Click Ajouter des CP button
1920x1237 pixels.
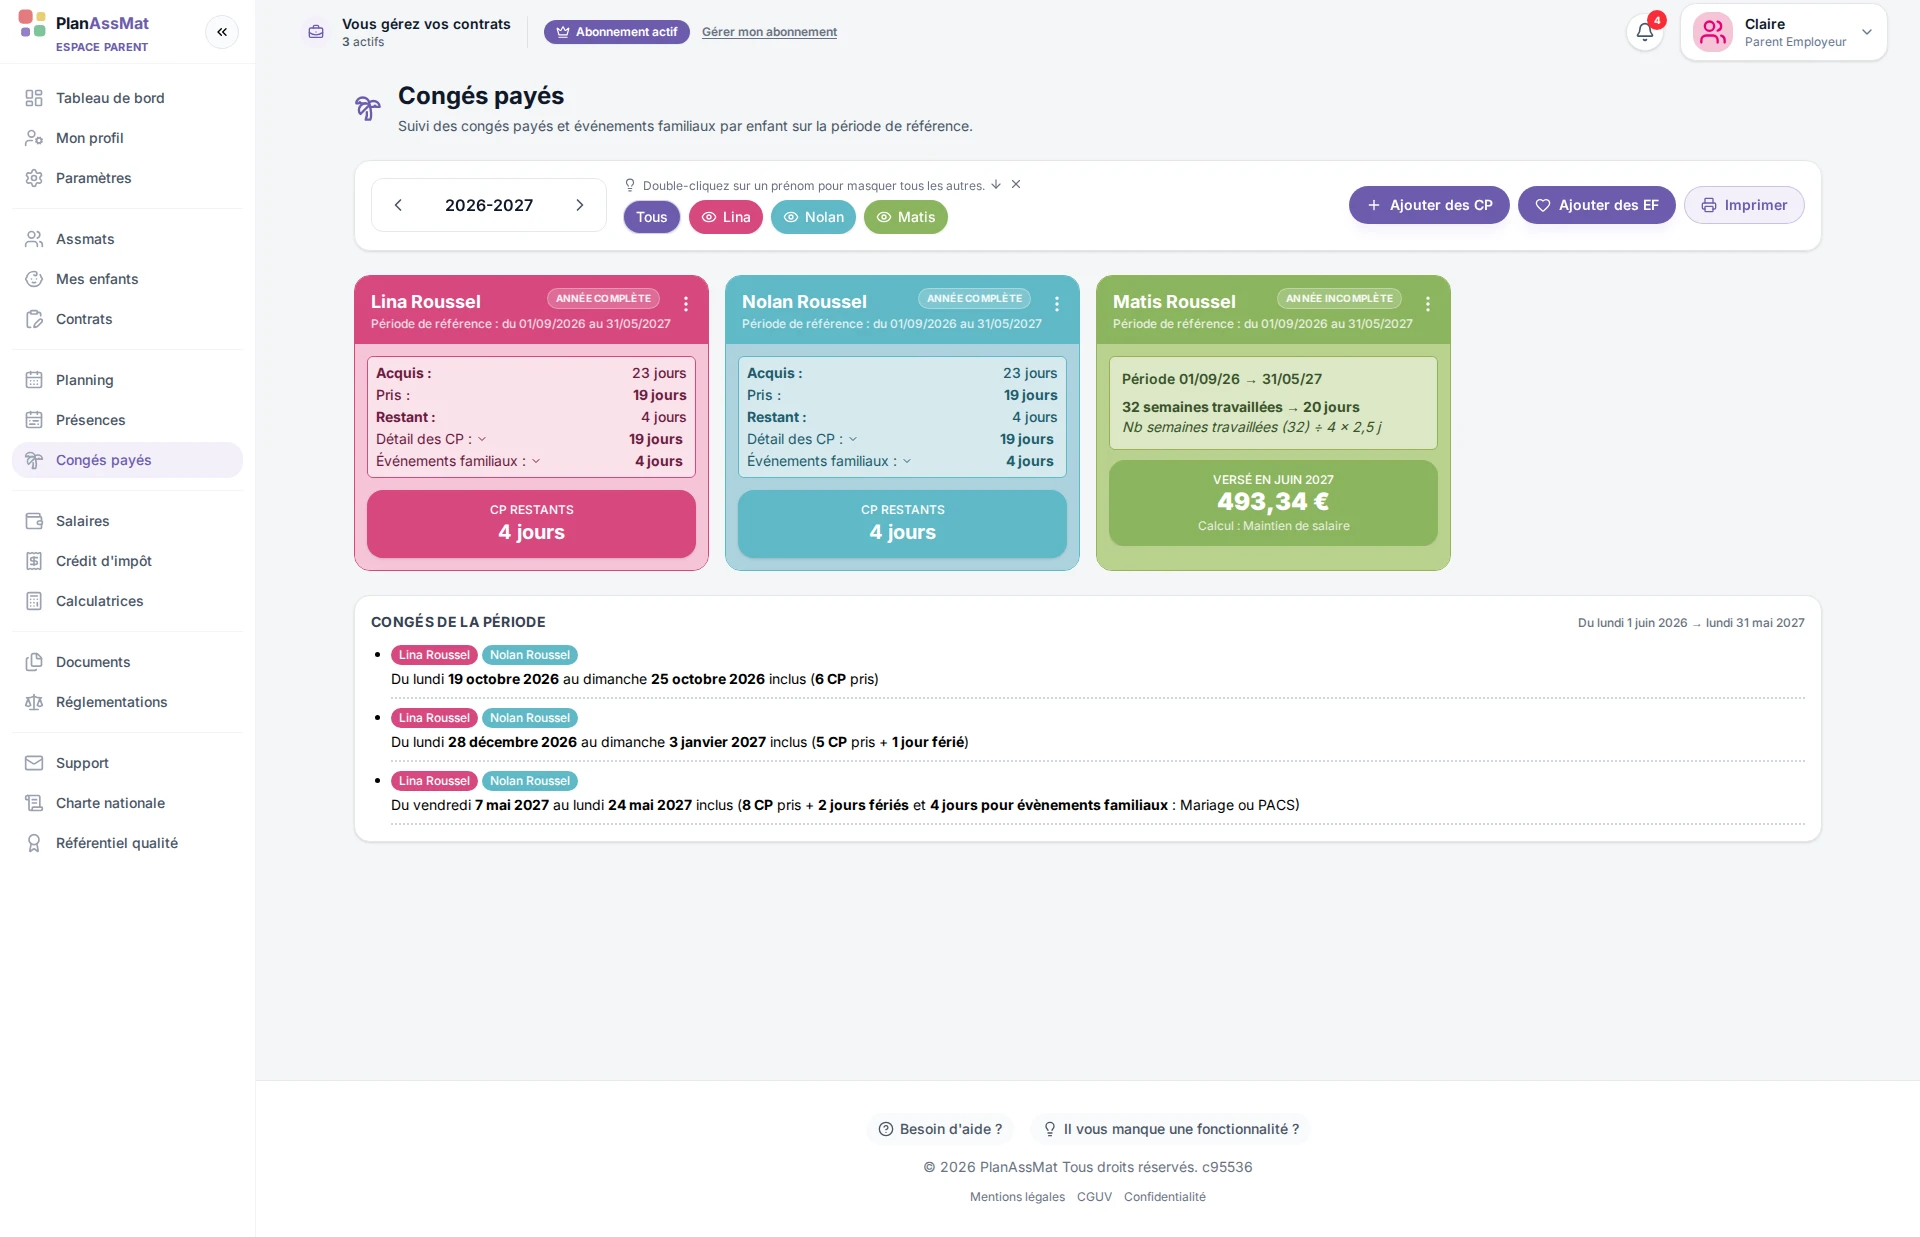click(x=1429, y=205)
